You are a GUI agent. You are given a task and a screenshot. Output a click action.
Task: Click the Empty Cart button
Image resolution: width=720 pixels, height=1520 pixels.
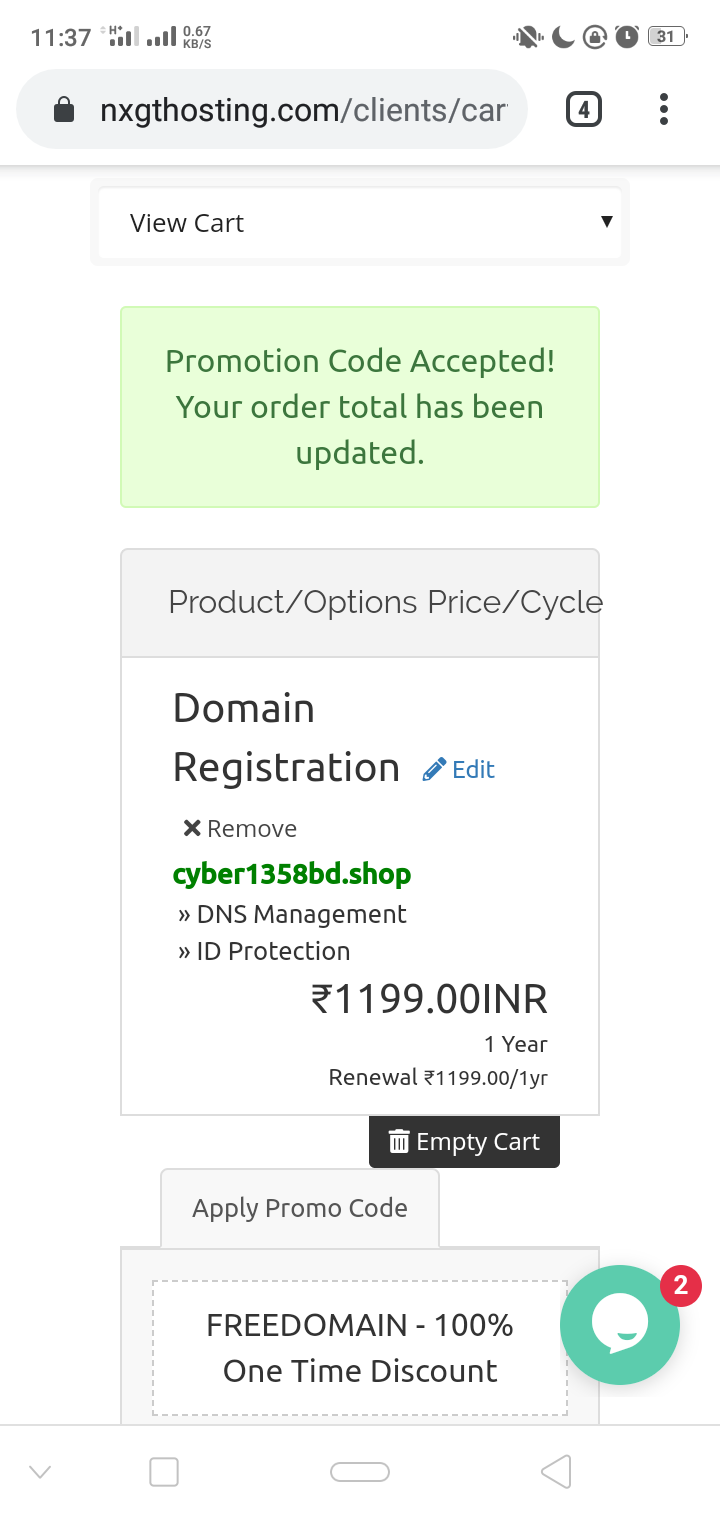pos(464,1142)
